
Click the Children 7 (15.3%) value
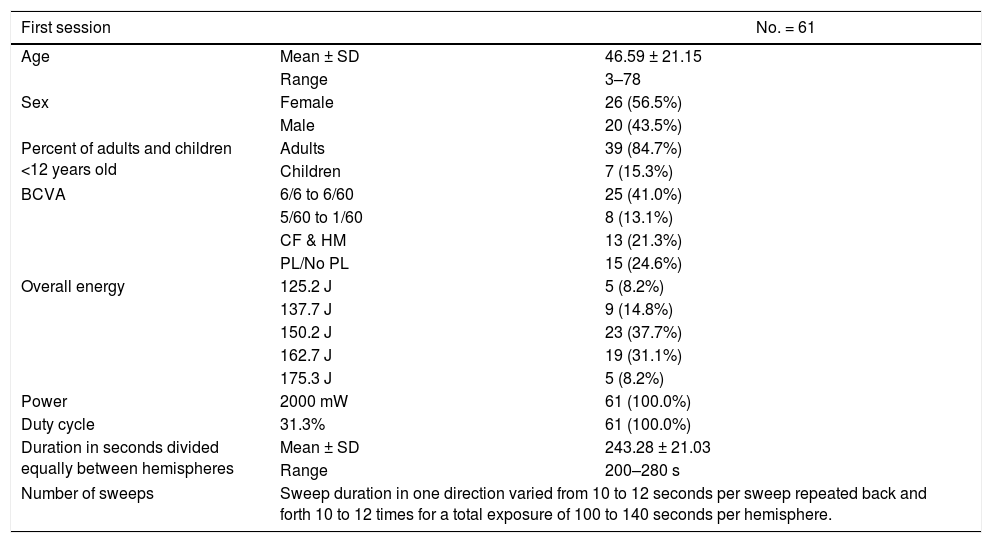(x=633, y=172)
